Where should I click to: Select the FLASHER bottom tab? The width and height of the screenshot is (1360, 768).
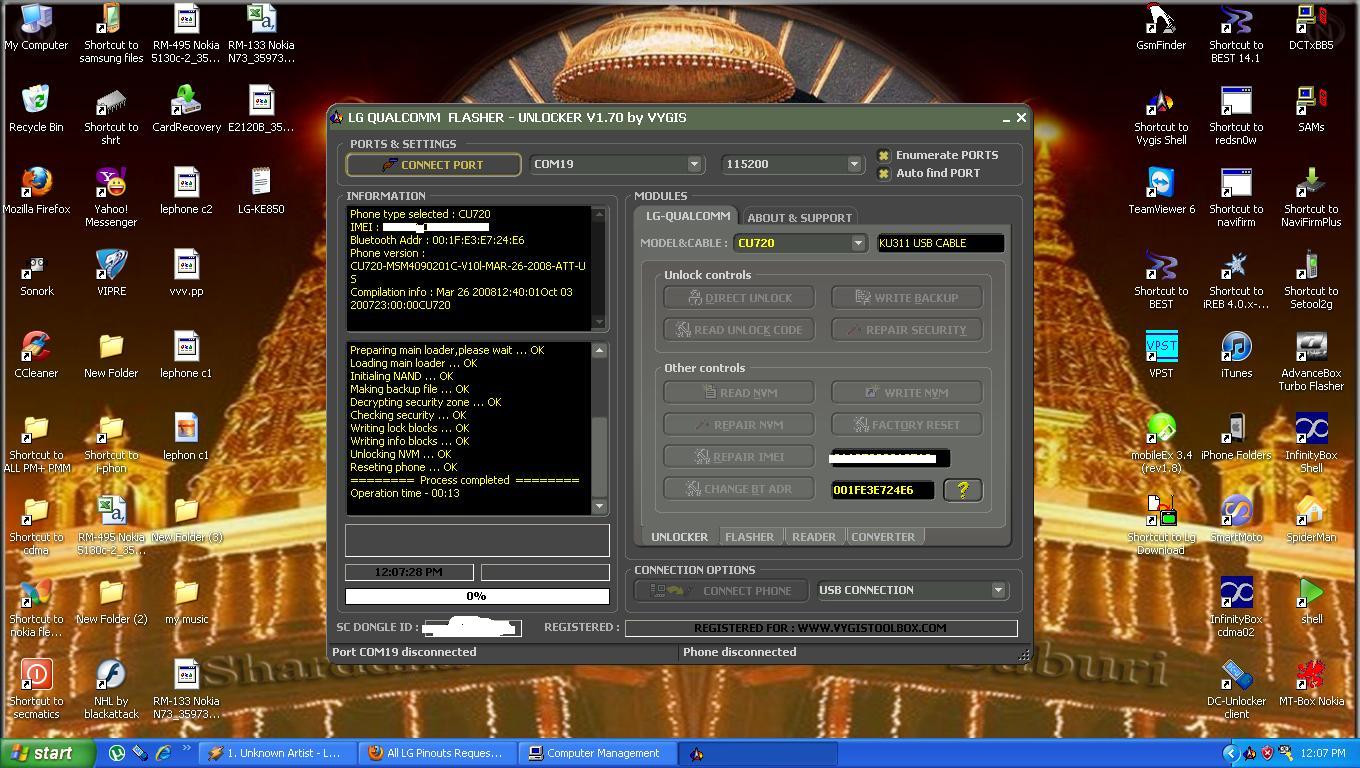pyautogui.click(x=749, y=537)
